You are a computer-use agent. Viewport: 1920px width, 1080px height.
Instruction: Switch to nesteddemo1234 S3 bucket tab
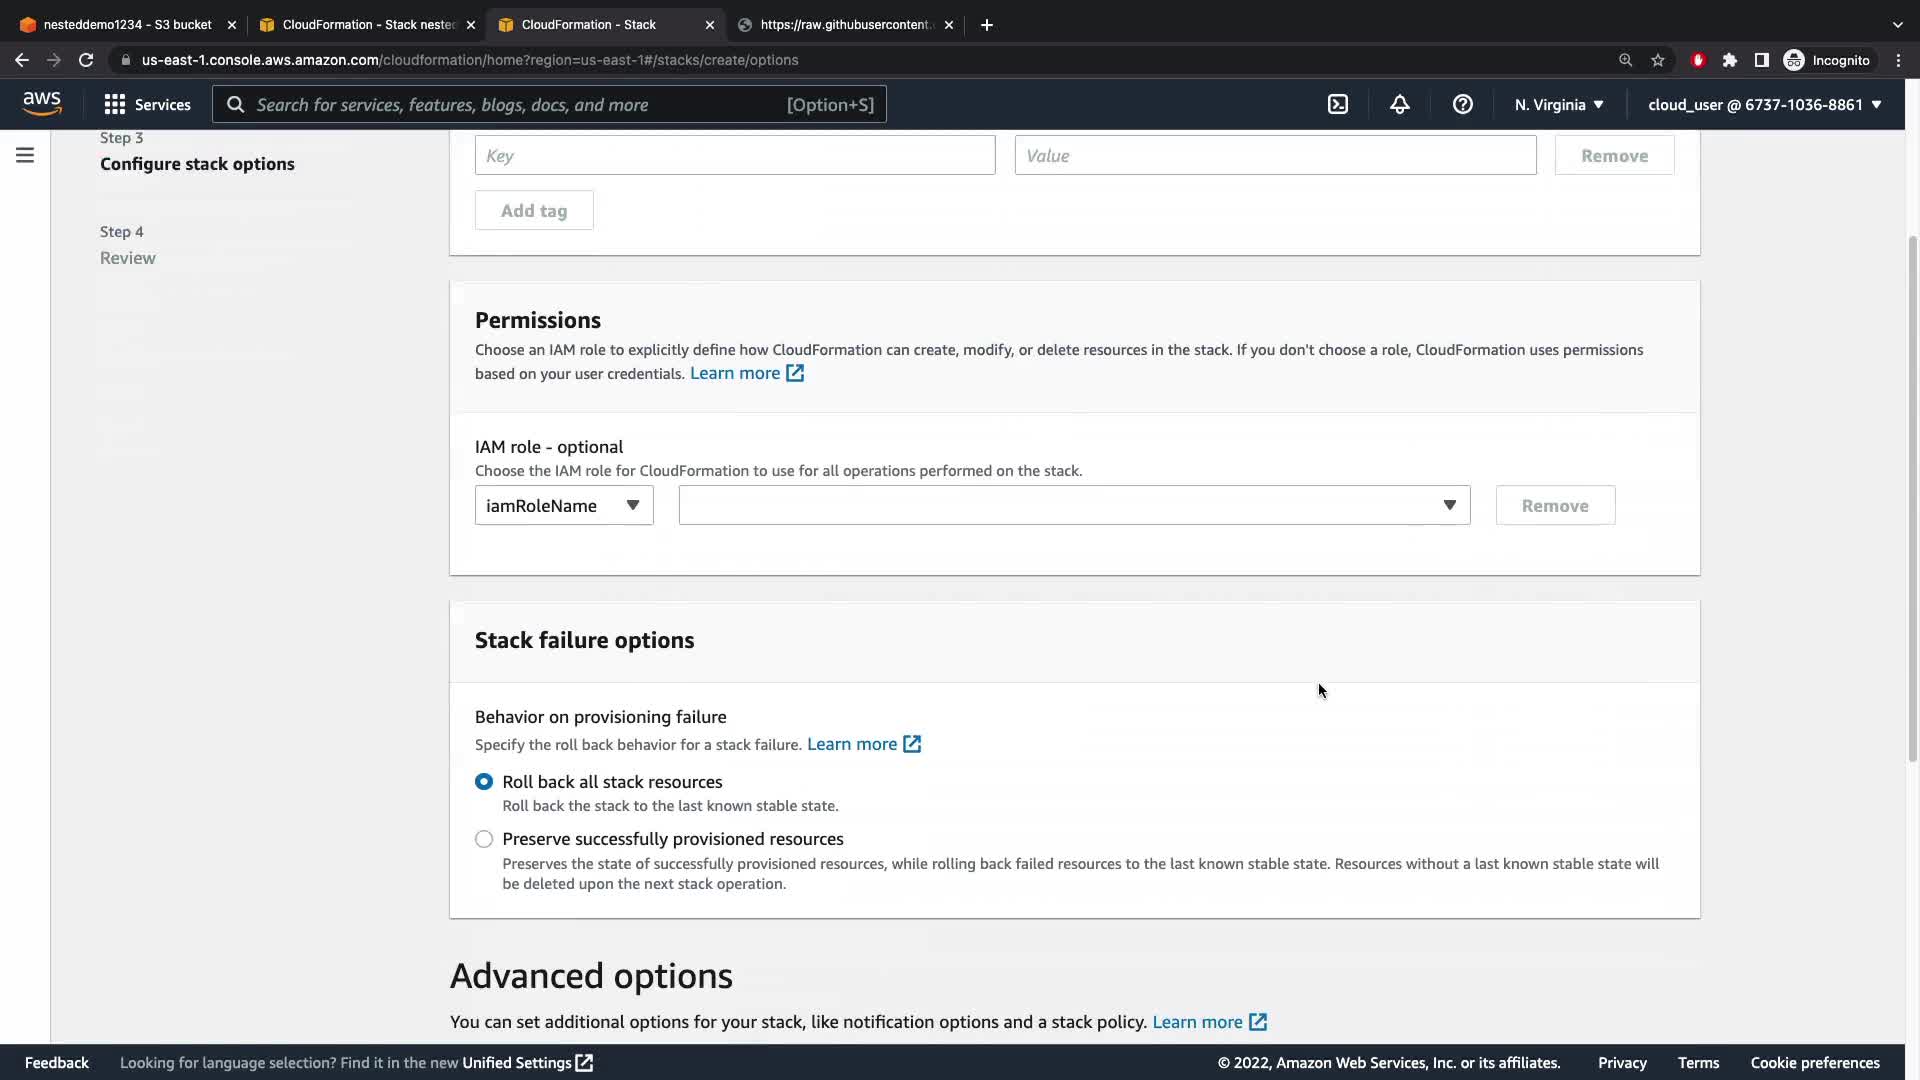[126, 25]
